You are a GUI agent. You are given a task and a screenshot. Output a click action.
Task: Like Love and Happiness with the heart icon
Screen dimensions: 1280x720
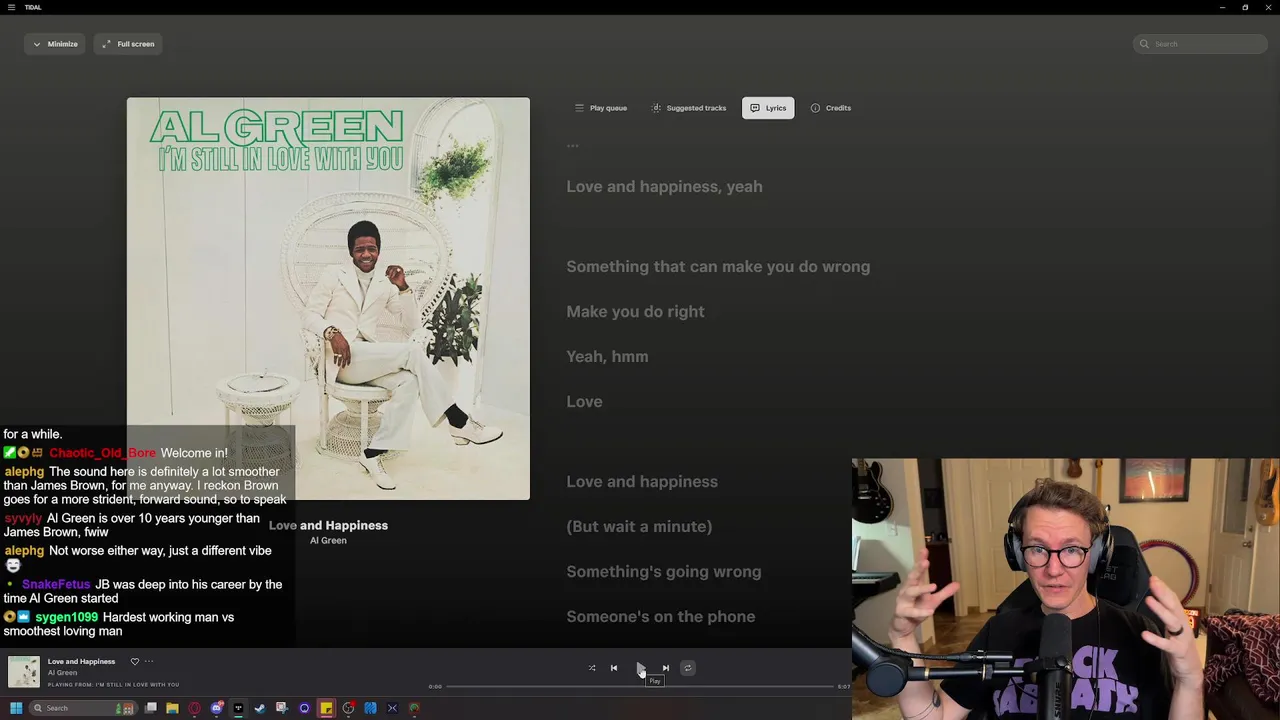coord(135,661)
